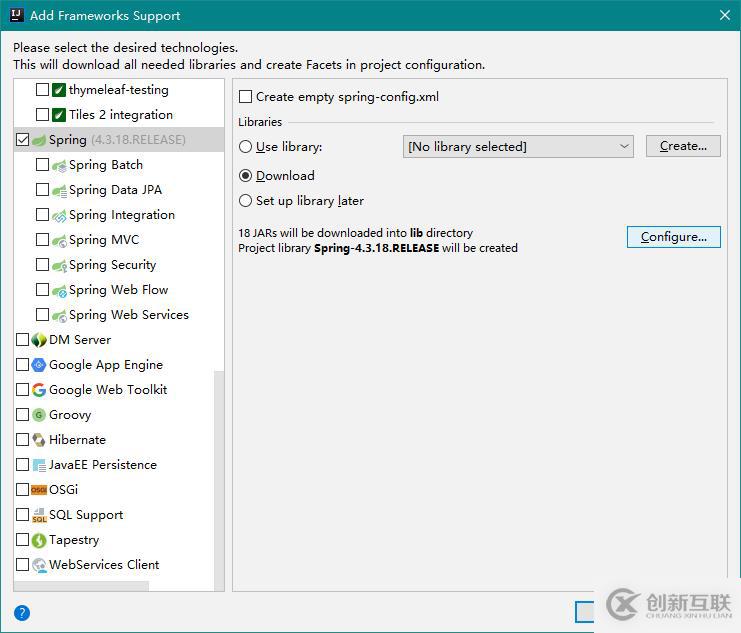Screen dimensions: 741x633
Task: Tick the Groovy checkbox
Action: point(22,415)
